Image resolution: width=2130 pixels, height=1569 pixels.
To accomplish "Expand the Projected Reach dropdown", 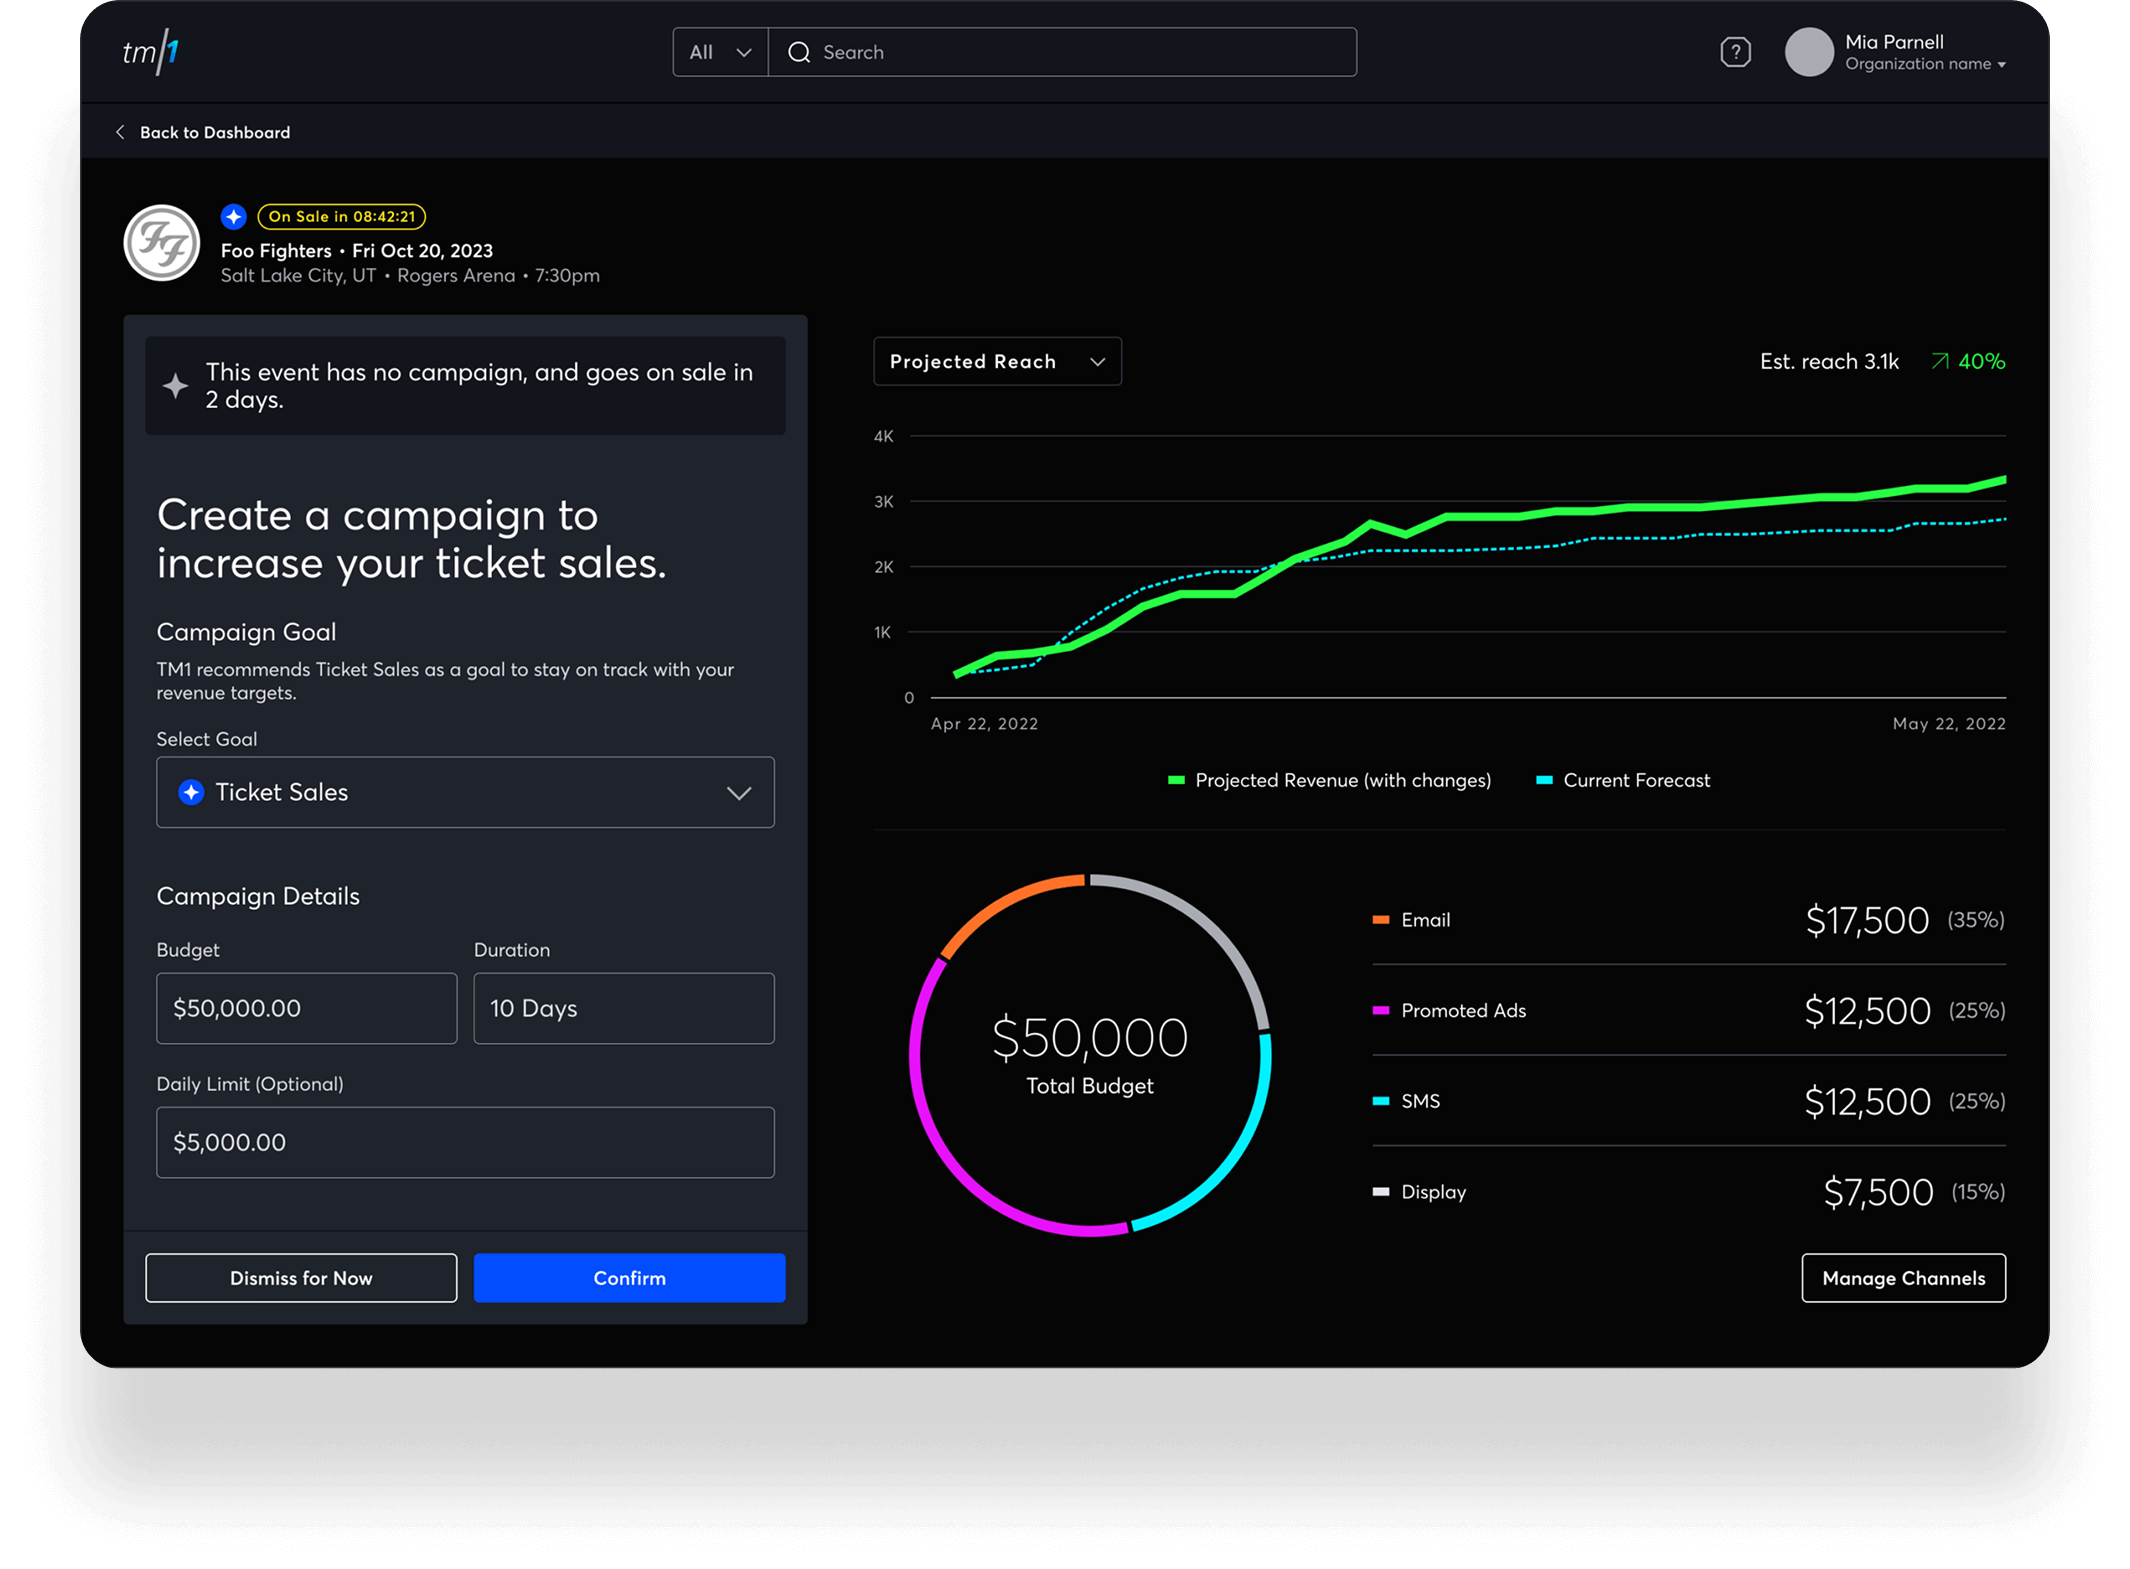I will pos(997,361).
